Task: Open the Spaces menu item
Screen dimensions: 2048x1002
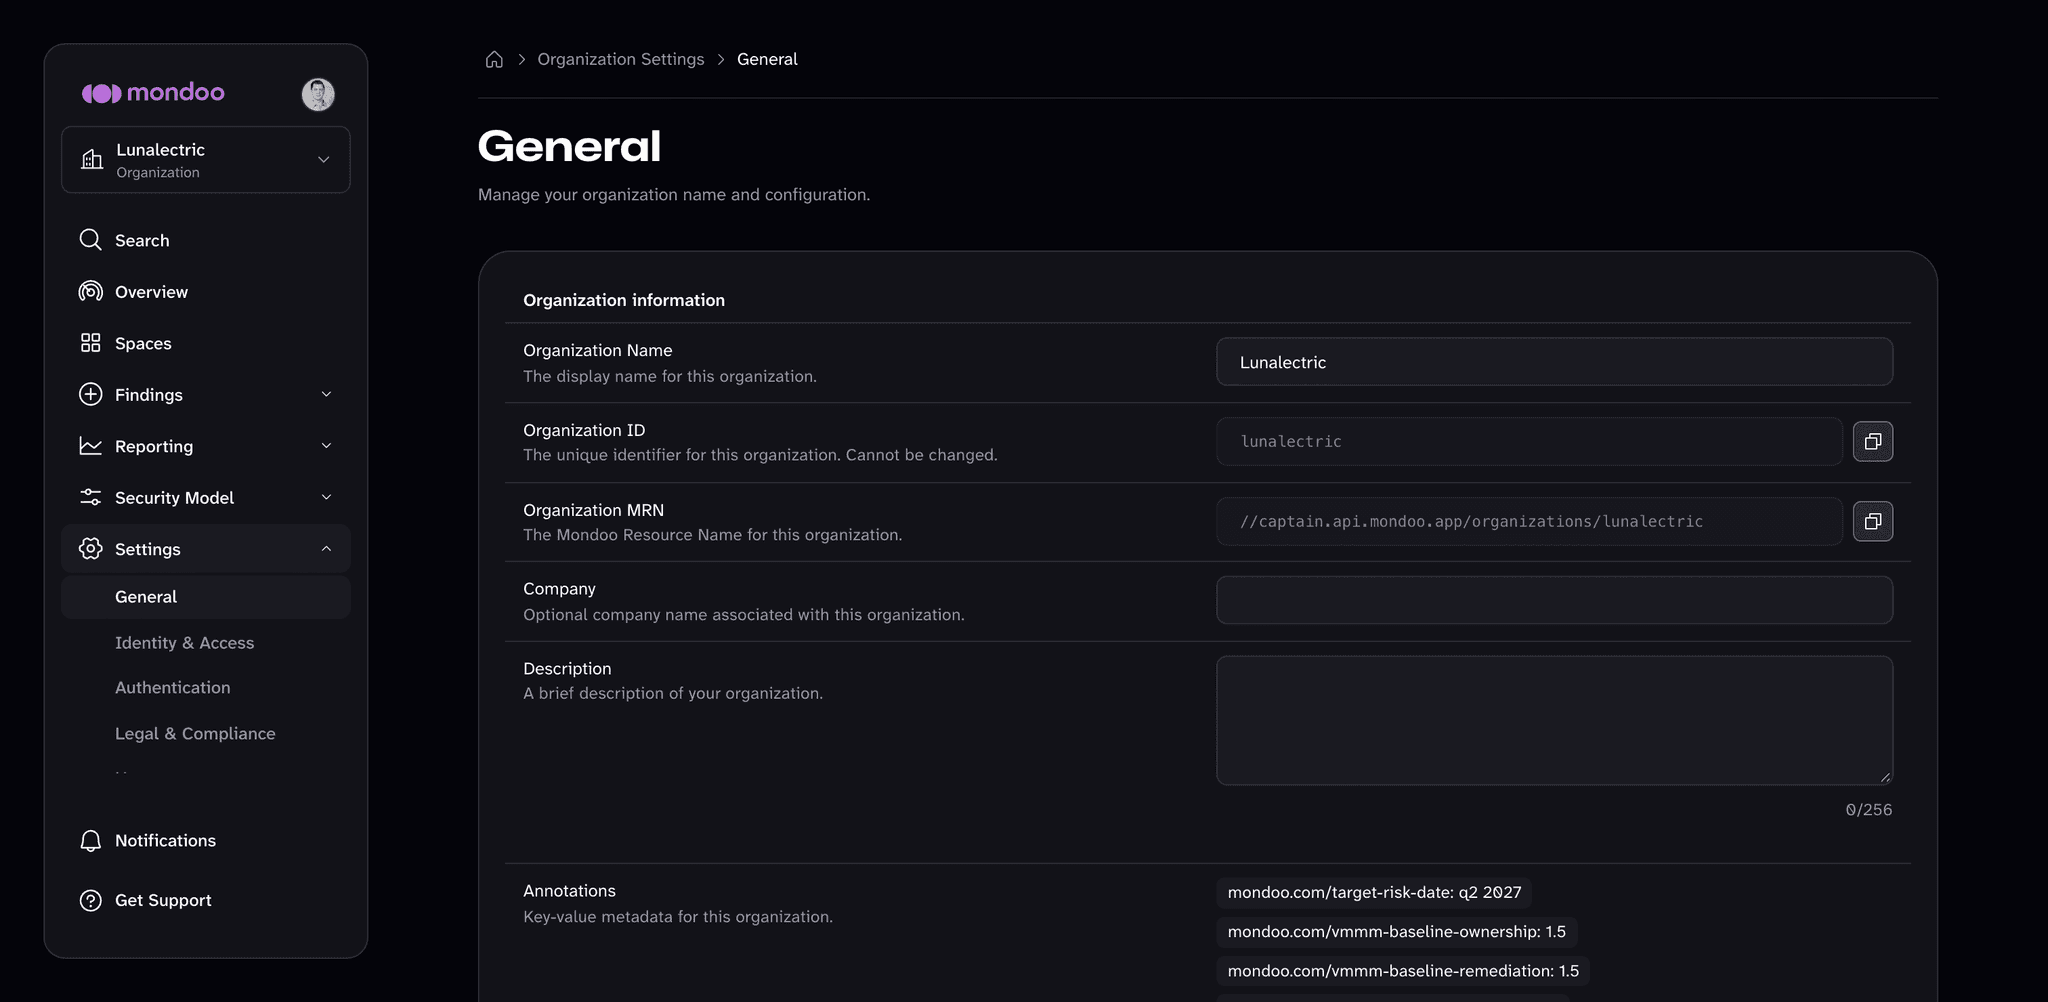Action: (x=206, y=343)
